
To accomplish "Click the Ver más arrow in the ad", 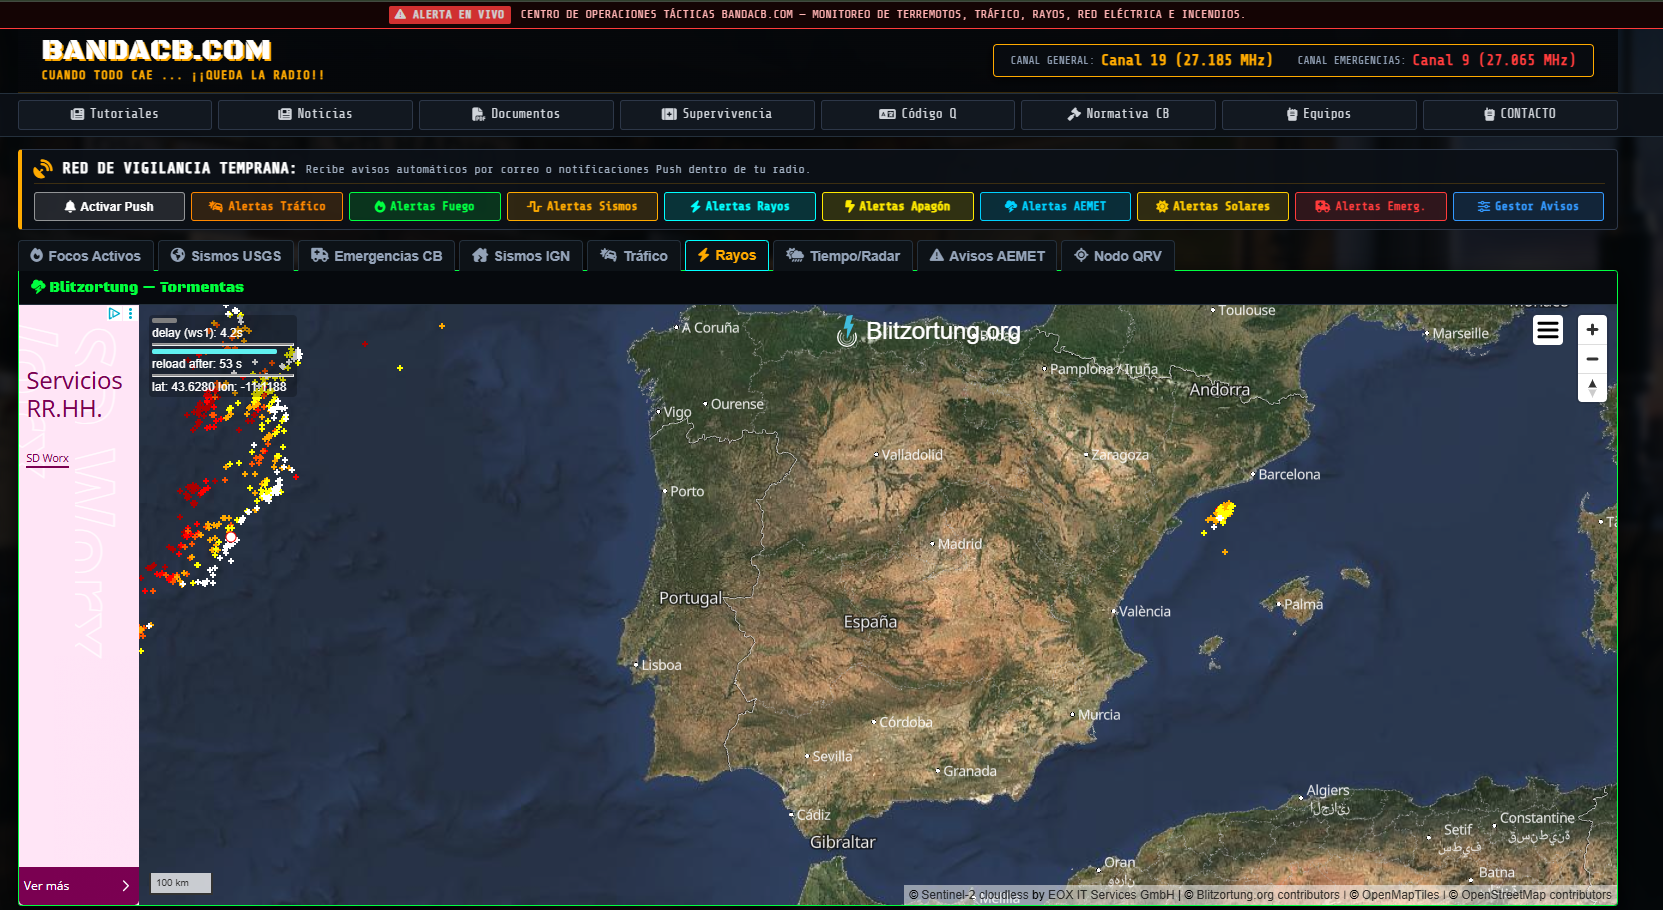I will coord(125,886).
